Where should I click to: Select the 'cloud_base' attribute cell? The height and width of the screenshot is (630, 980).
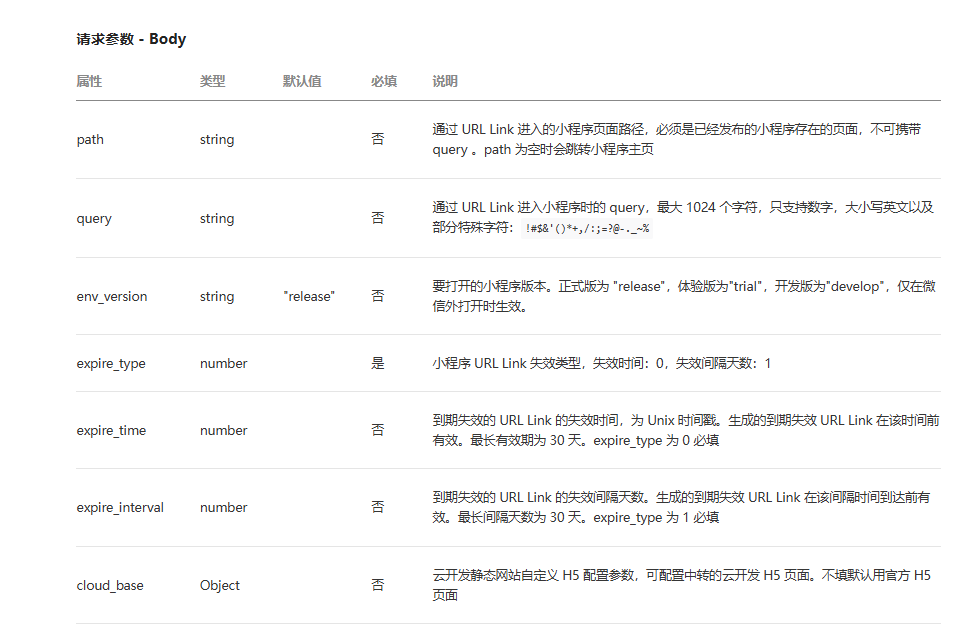[x=110, y=586]
